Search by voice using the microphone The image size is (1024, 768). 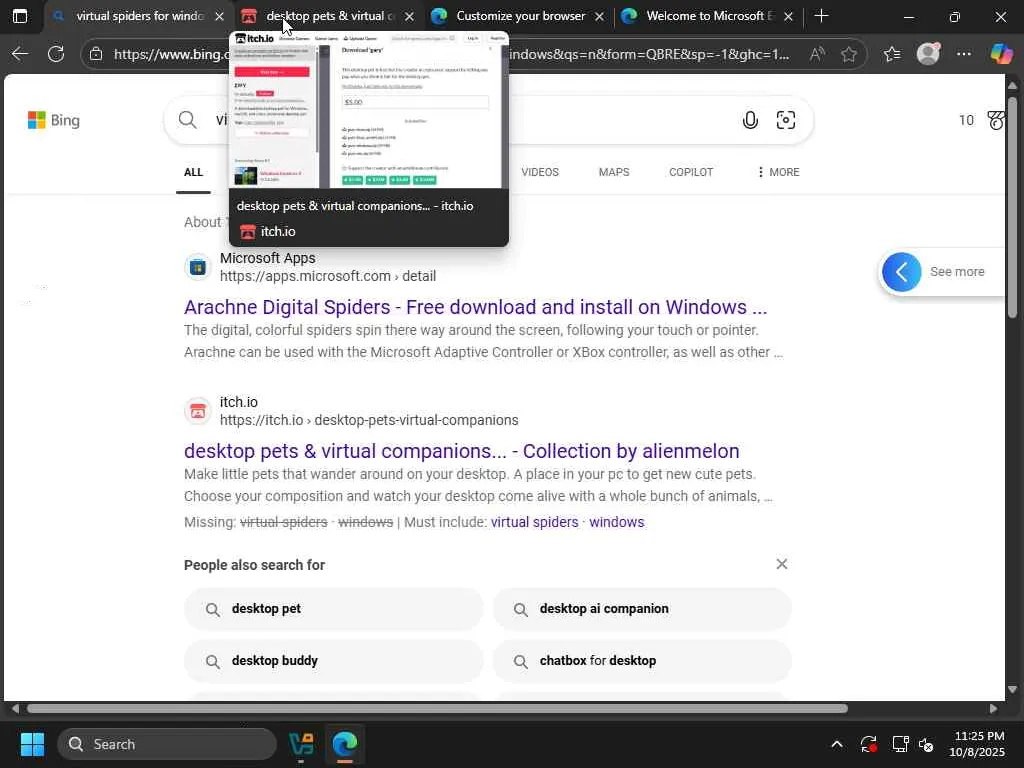tap(750, 120)
